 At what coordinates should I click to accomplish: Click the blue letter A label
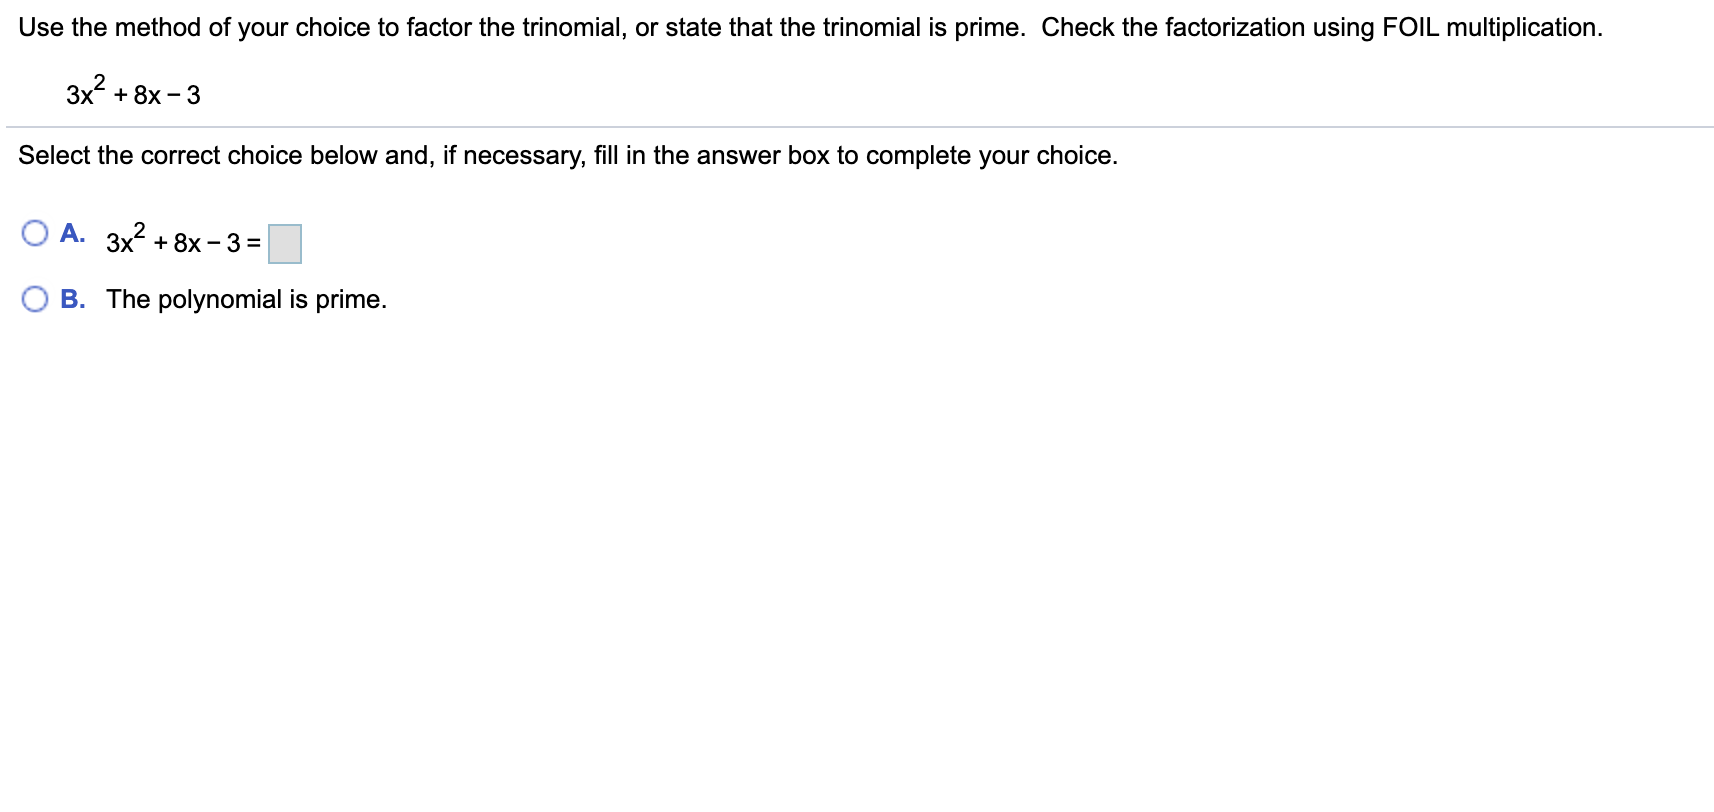coord(72,232)
